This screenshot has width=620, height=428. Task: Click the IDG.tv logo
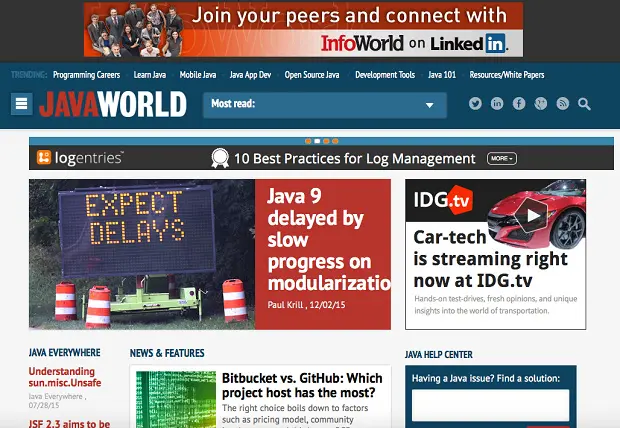(443, 200)
